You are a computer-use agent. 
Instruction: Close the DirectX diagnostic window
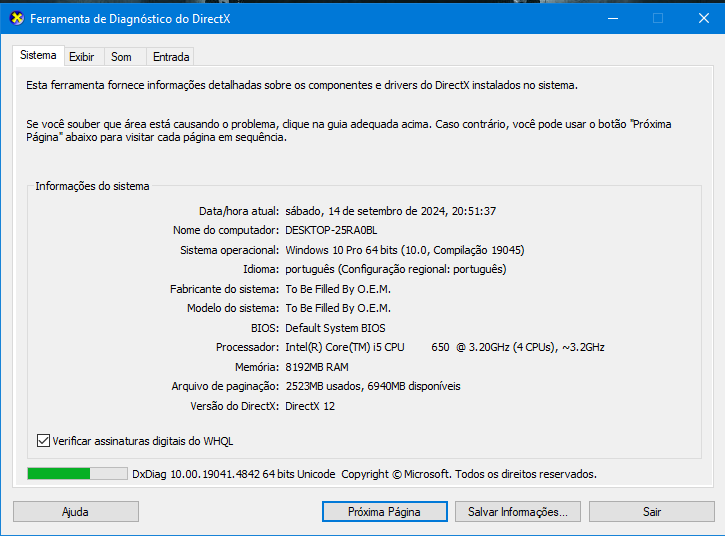coord(703,18)
